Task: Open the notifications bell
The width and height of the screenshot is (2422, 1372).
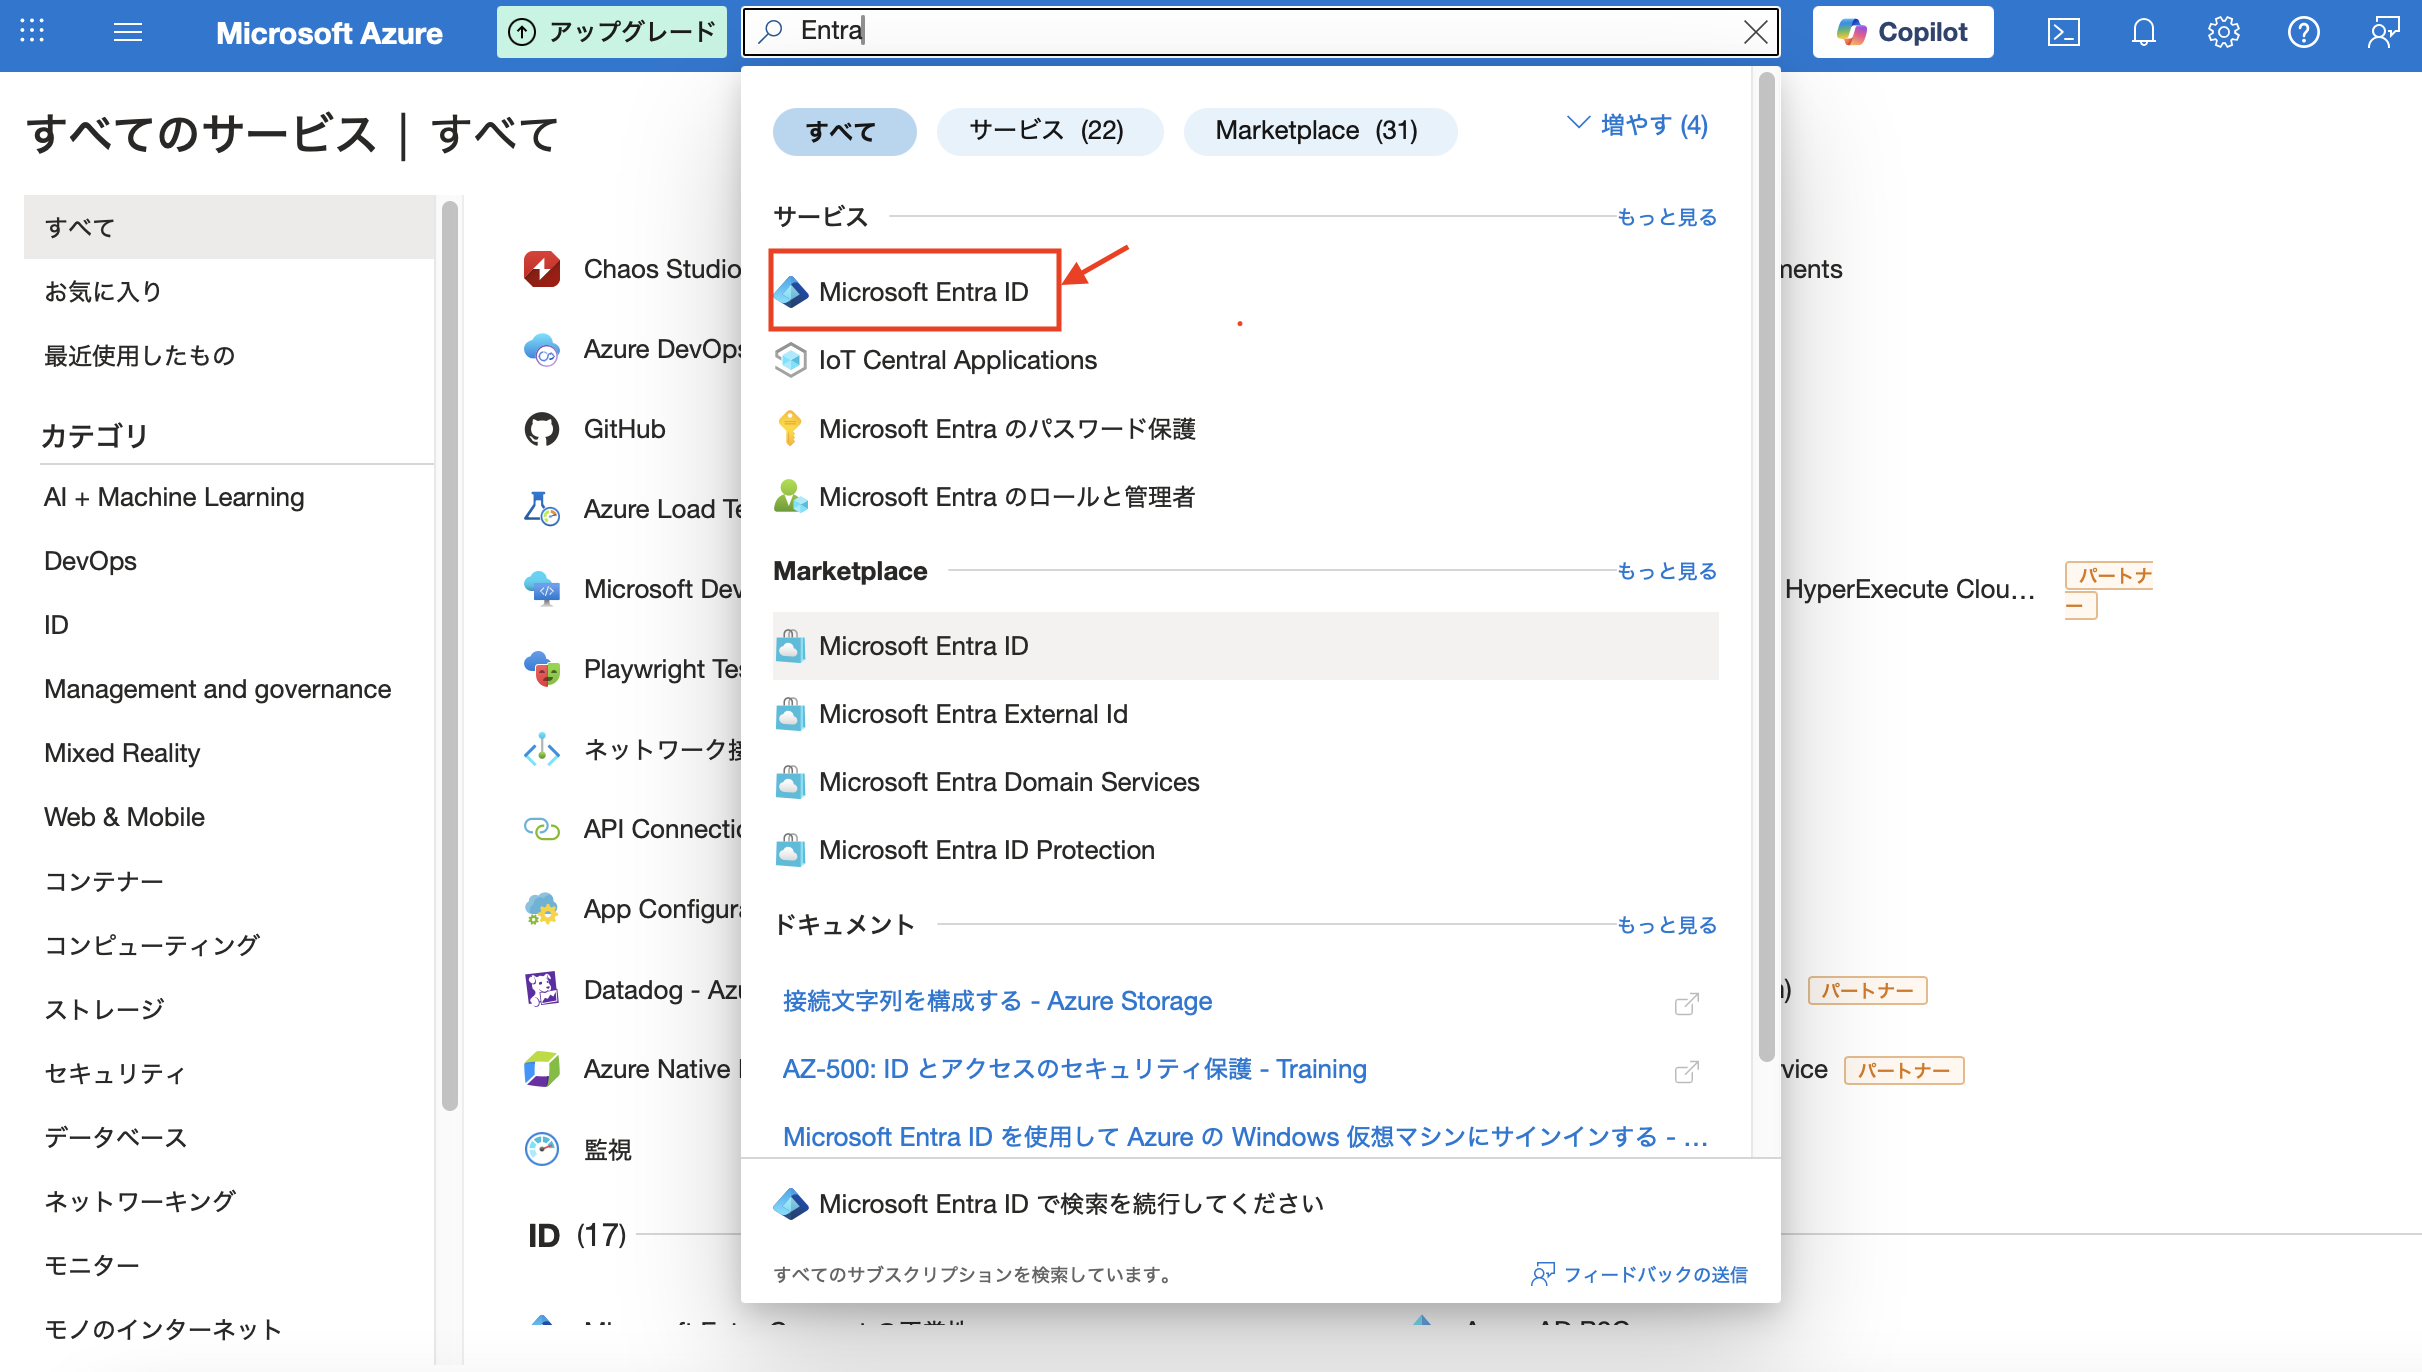Action: (2143, 33)
